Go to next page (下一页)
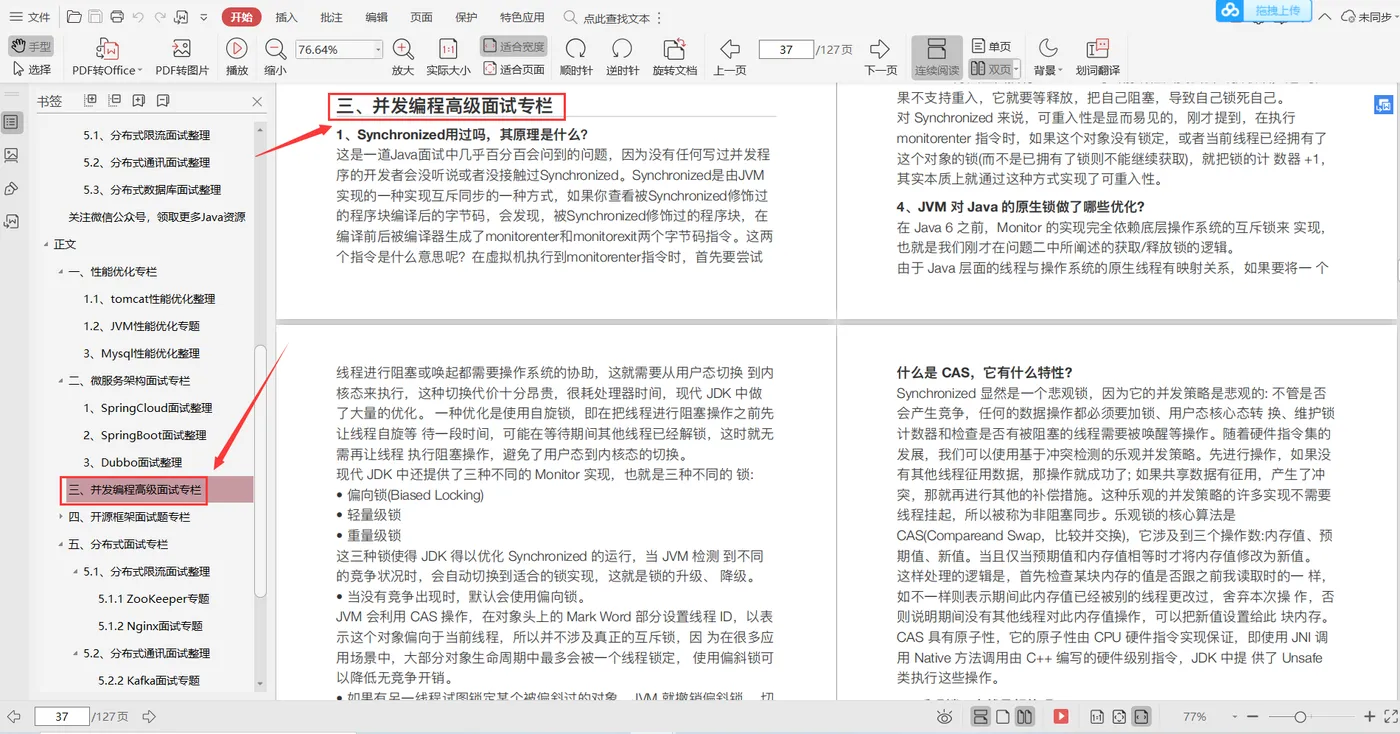This screenshot has width=1400, height=734. (880, 57)
